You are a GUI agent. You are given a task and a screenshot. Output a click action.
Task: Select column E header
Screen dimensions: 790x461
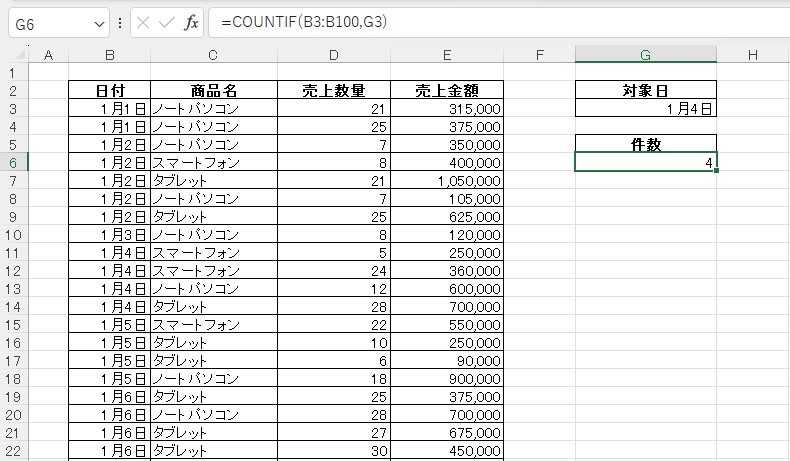click(x=447, y=55)
